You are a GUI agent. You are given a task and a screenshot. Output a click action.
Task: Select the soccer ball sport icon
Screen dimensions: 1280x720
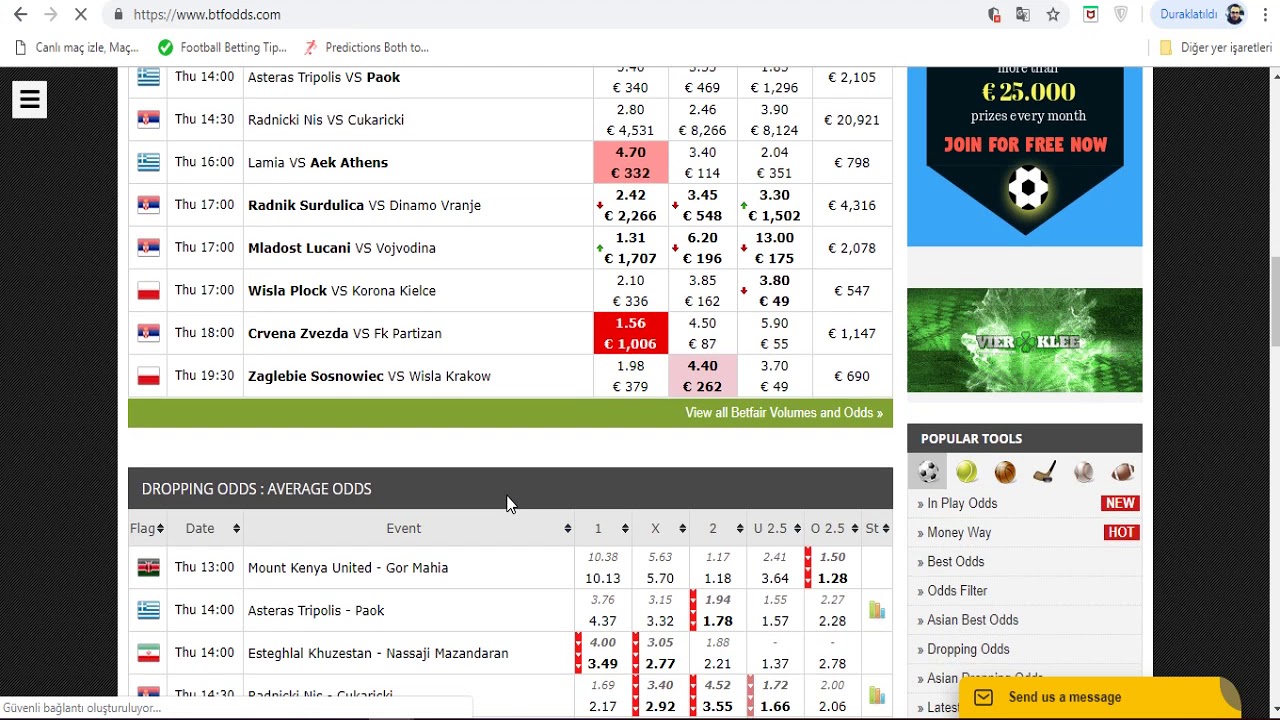(928, 472)
